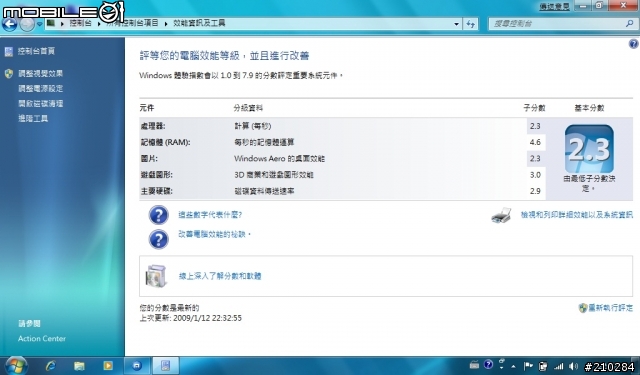Click the 子分數 column header
Viewport: 640px width, 375px height.
(x=534, y=108)
